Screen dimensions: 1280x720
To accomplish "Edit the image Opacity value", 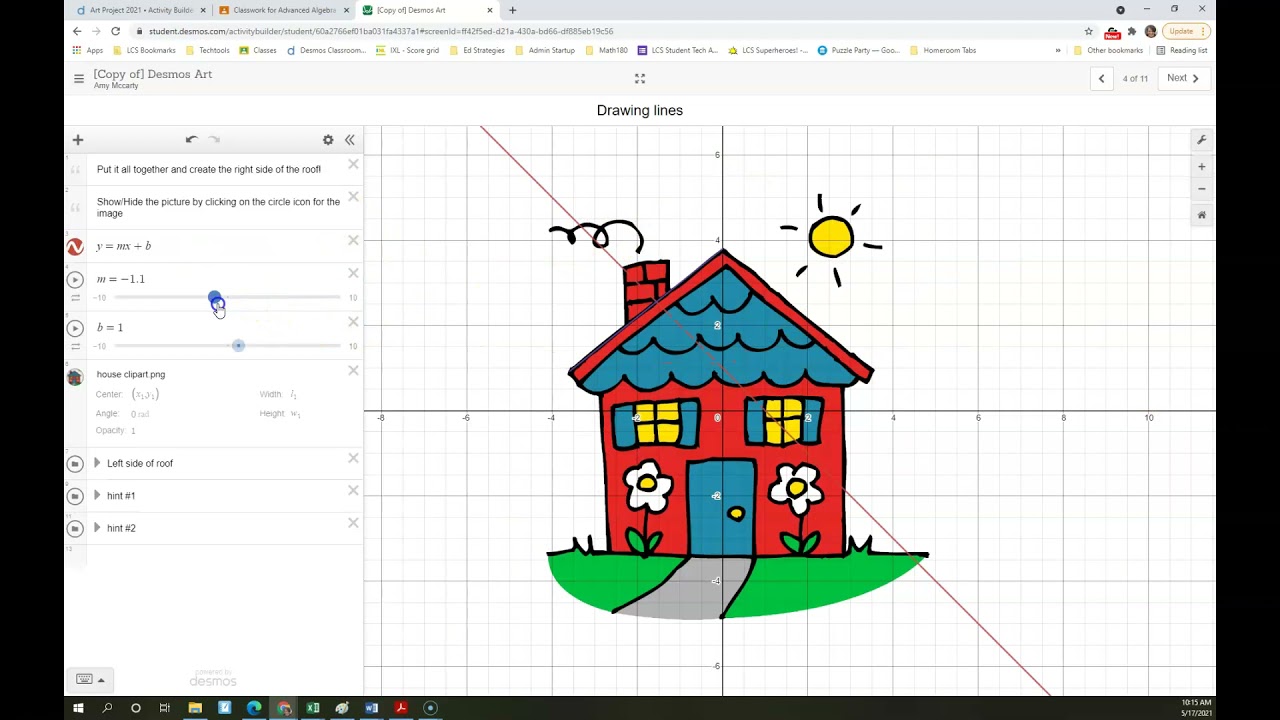I will point(132,431).
